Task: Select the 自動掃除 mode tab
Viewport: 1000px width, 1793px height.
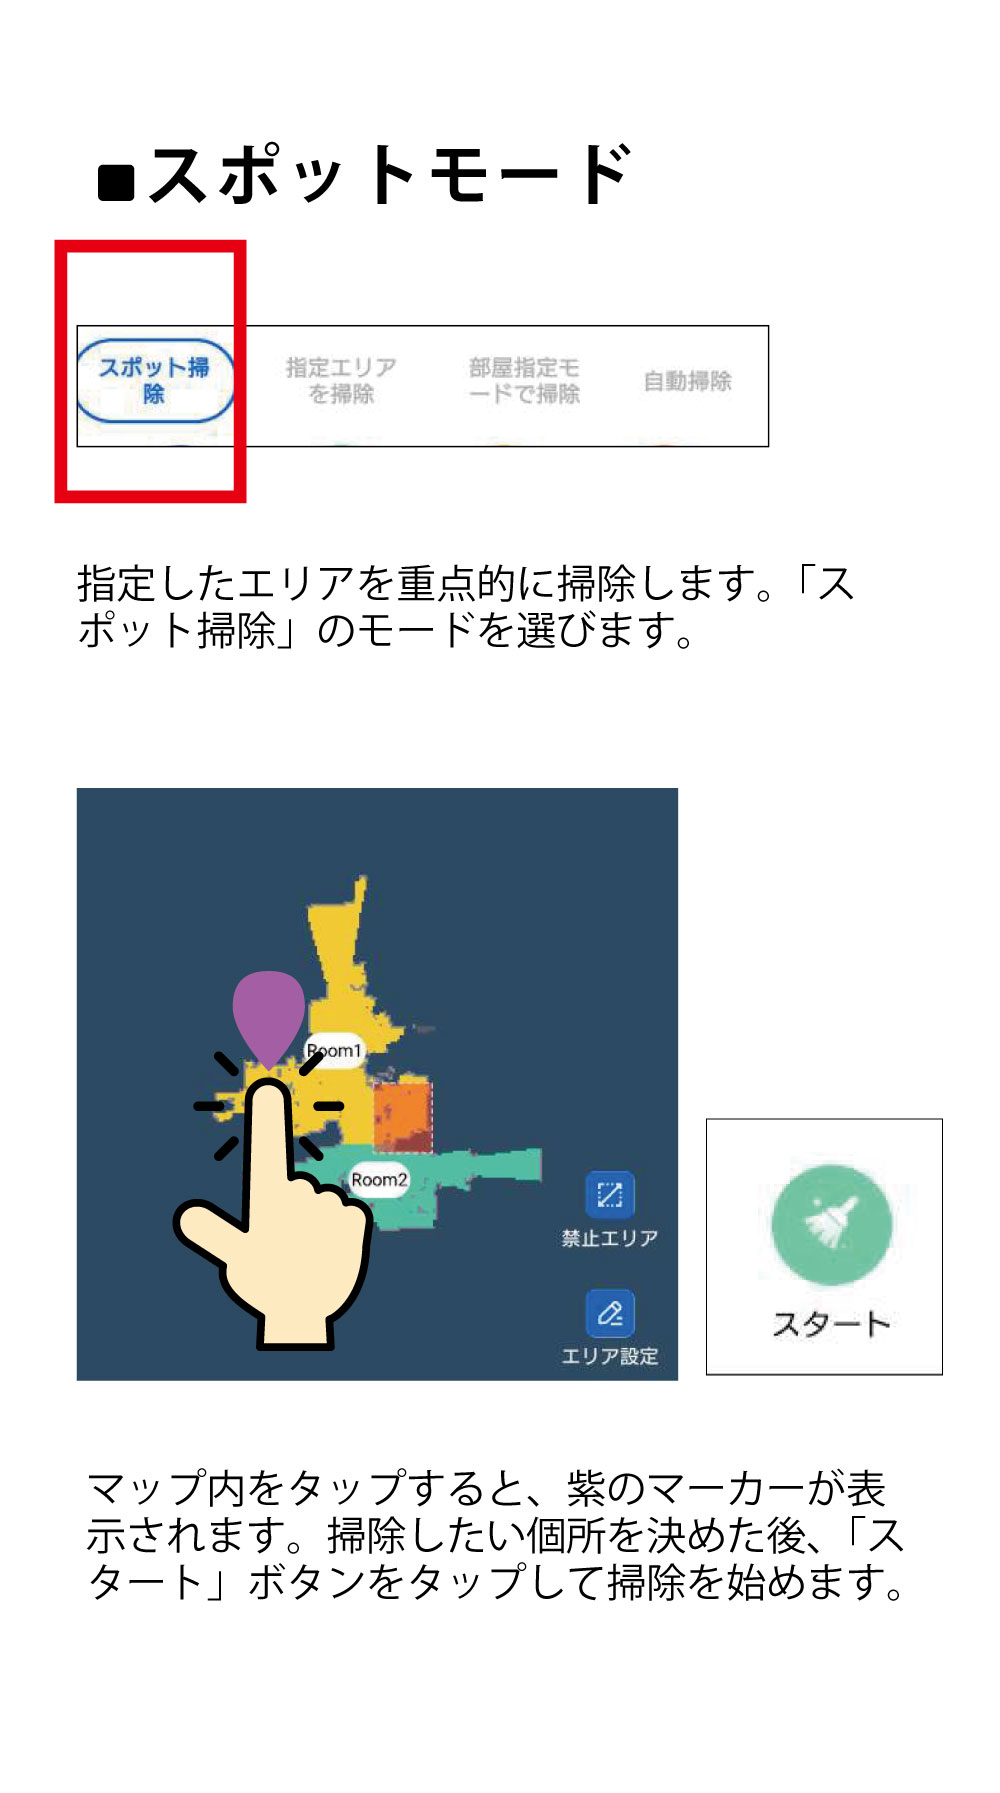Action: 687,381
